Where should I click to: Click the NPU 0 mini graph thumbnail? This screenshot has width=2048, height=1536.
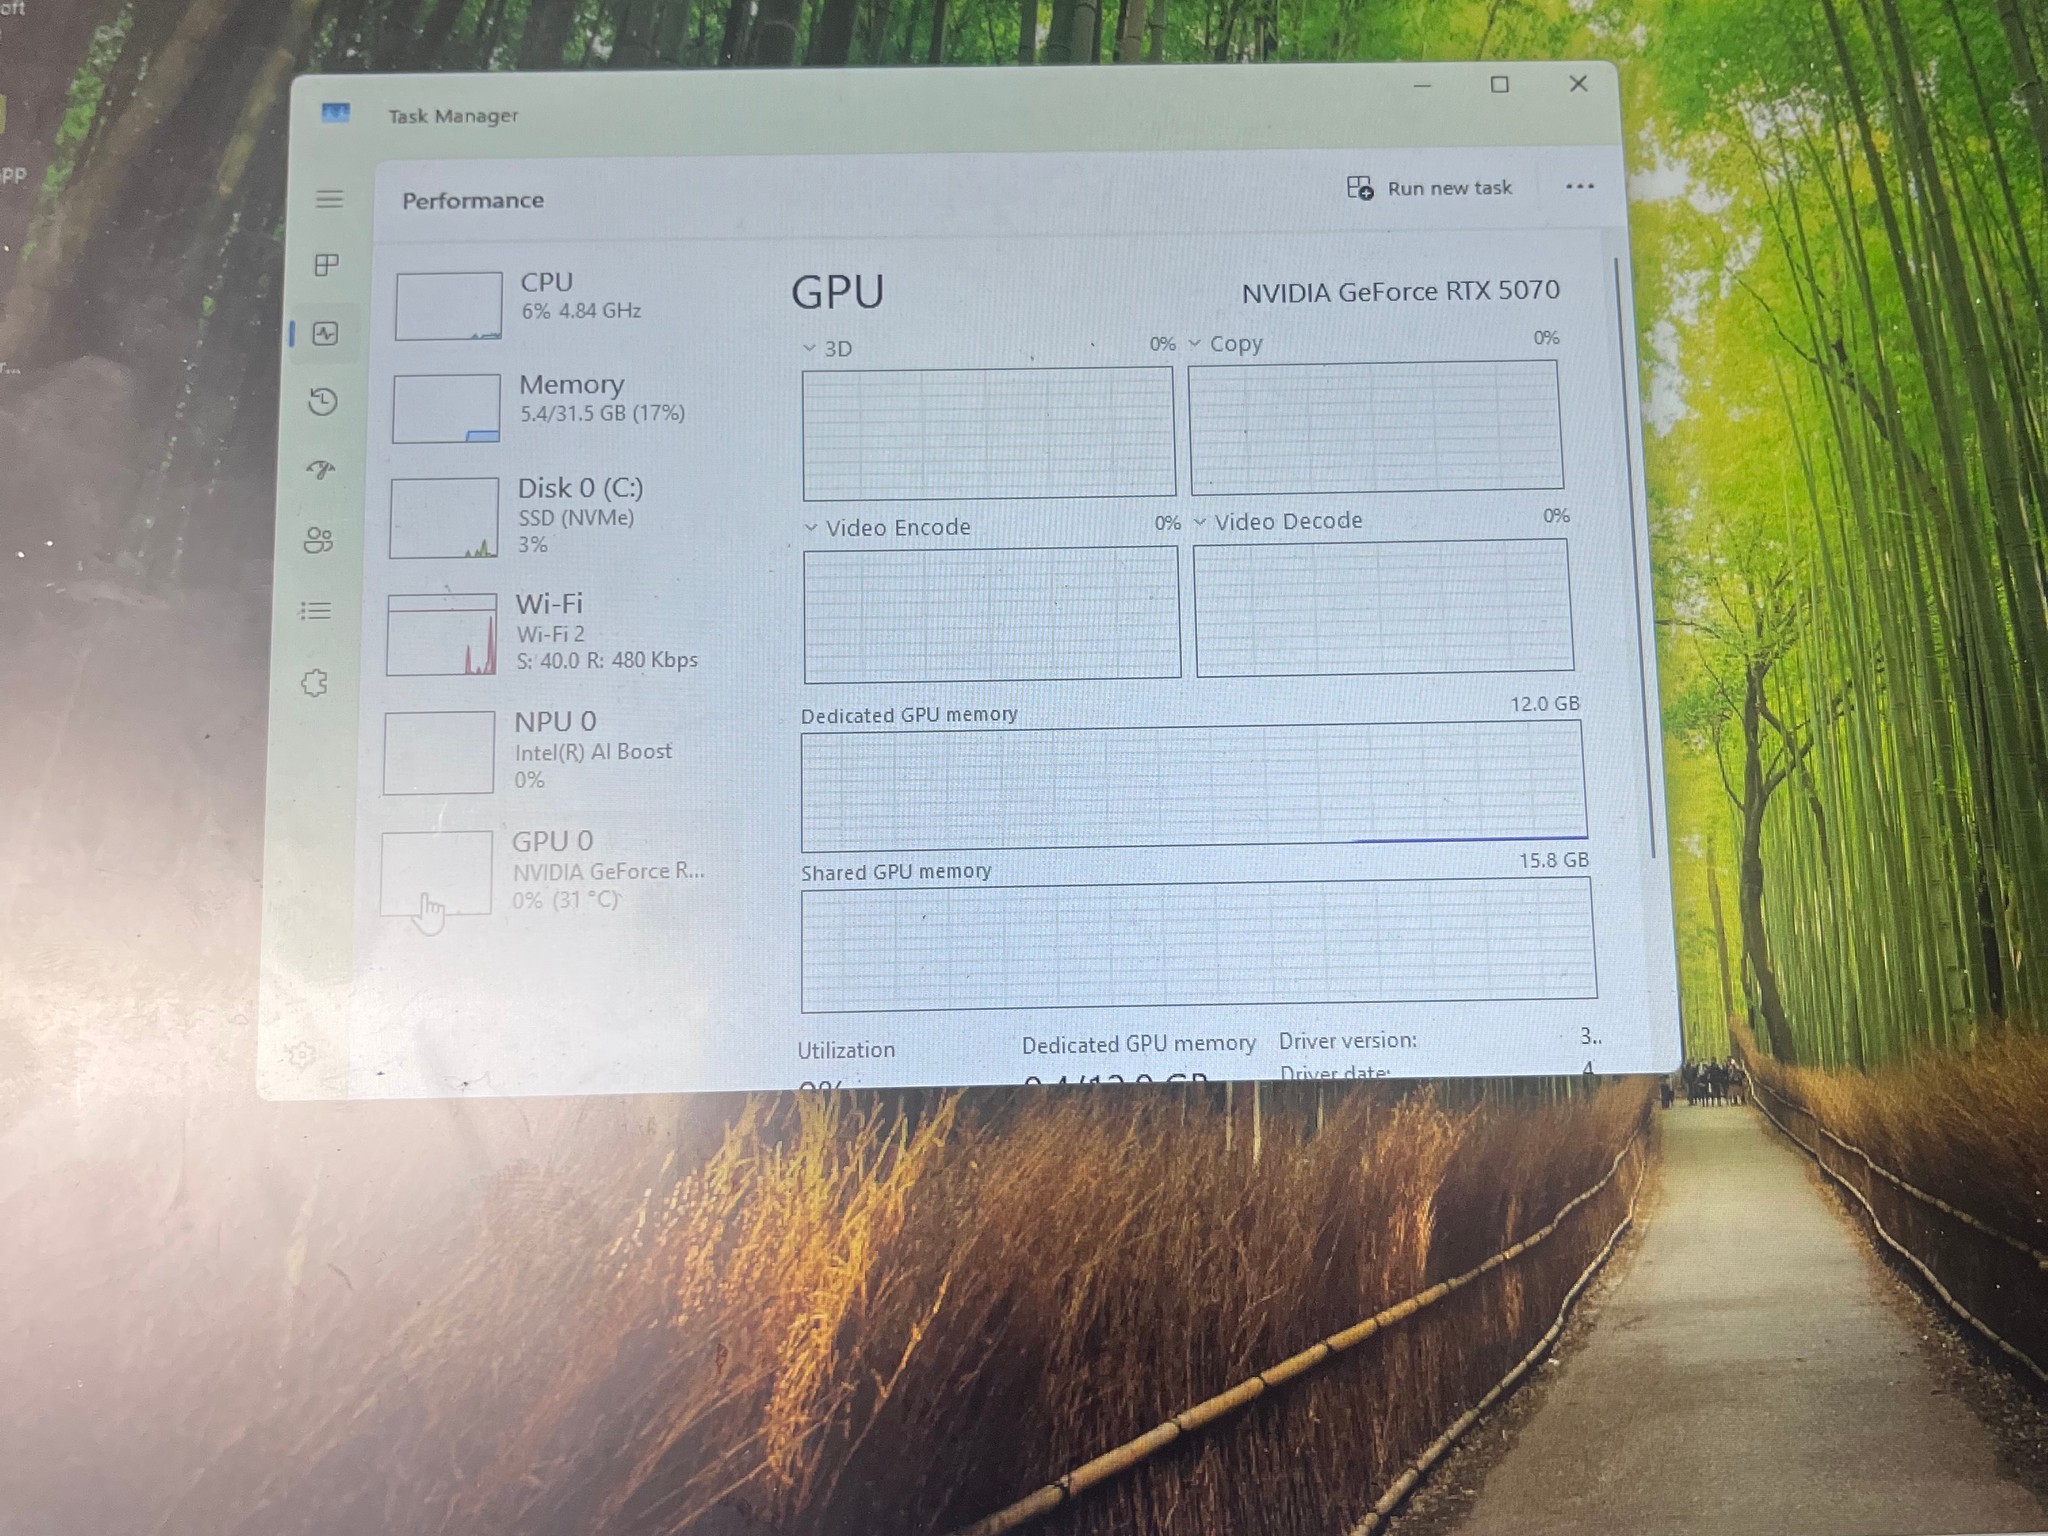[439, 752]
